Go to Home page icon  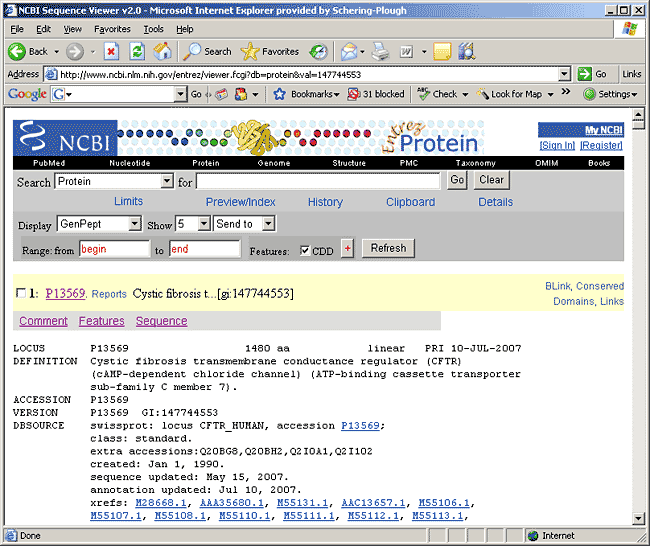(162, 52)
